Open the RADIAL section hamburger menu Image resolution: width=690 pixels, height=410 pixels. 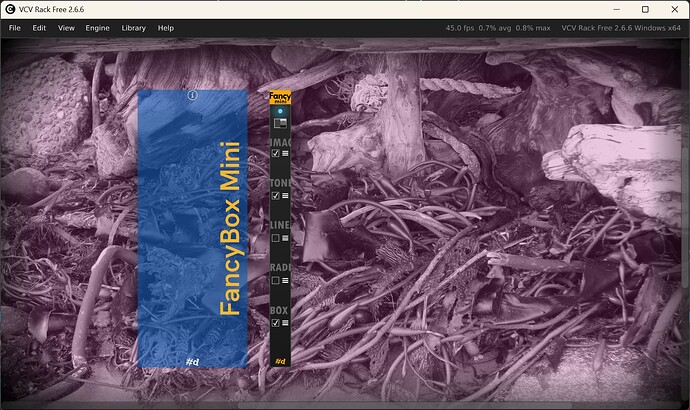pos(285,281)
